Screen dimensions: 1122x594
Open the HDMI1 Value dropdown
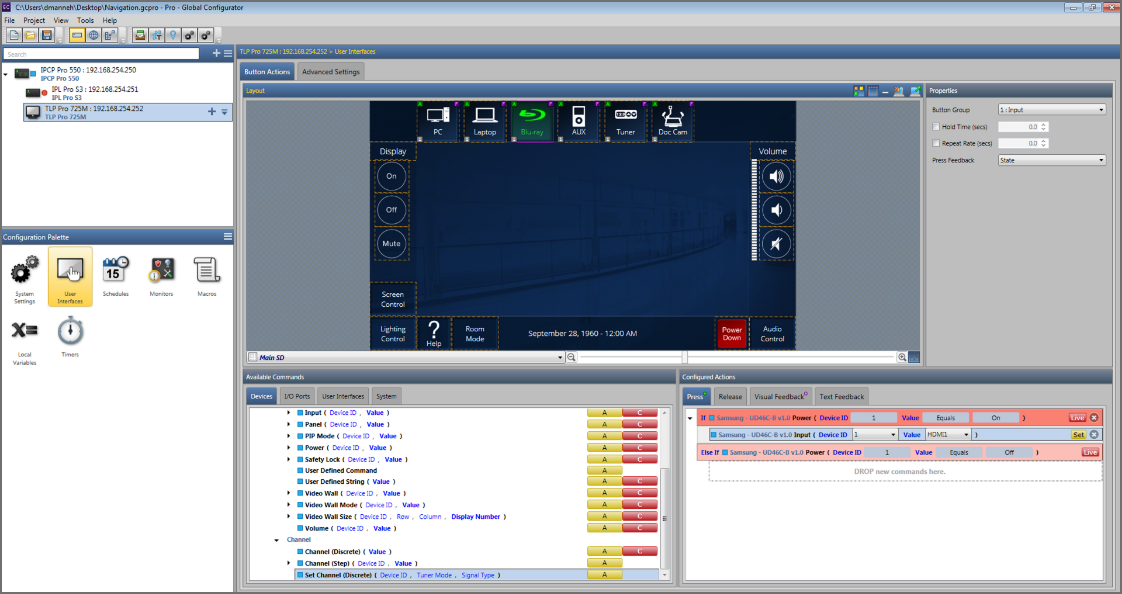click(948, 434)
